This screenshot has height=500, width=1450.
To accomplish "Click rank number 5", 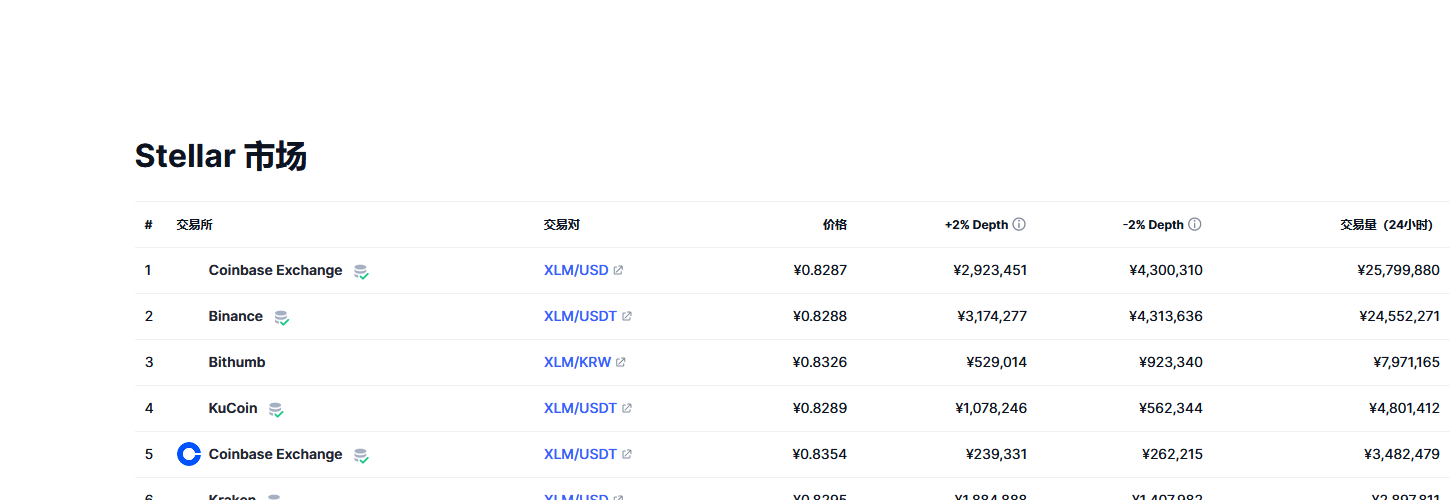I will pyautogui.click(x=149, y=455).
